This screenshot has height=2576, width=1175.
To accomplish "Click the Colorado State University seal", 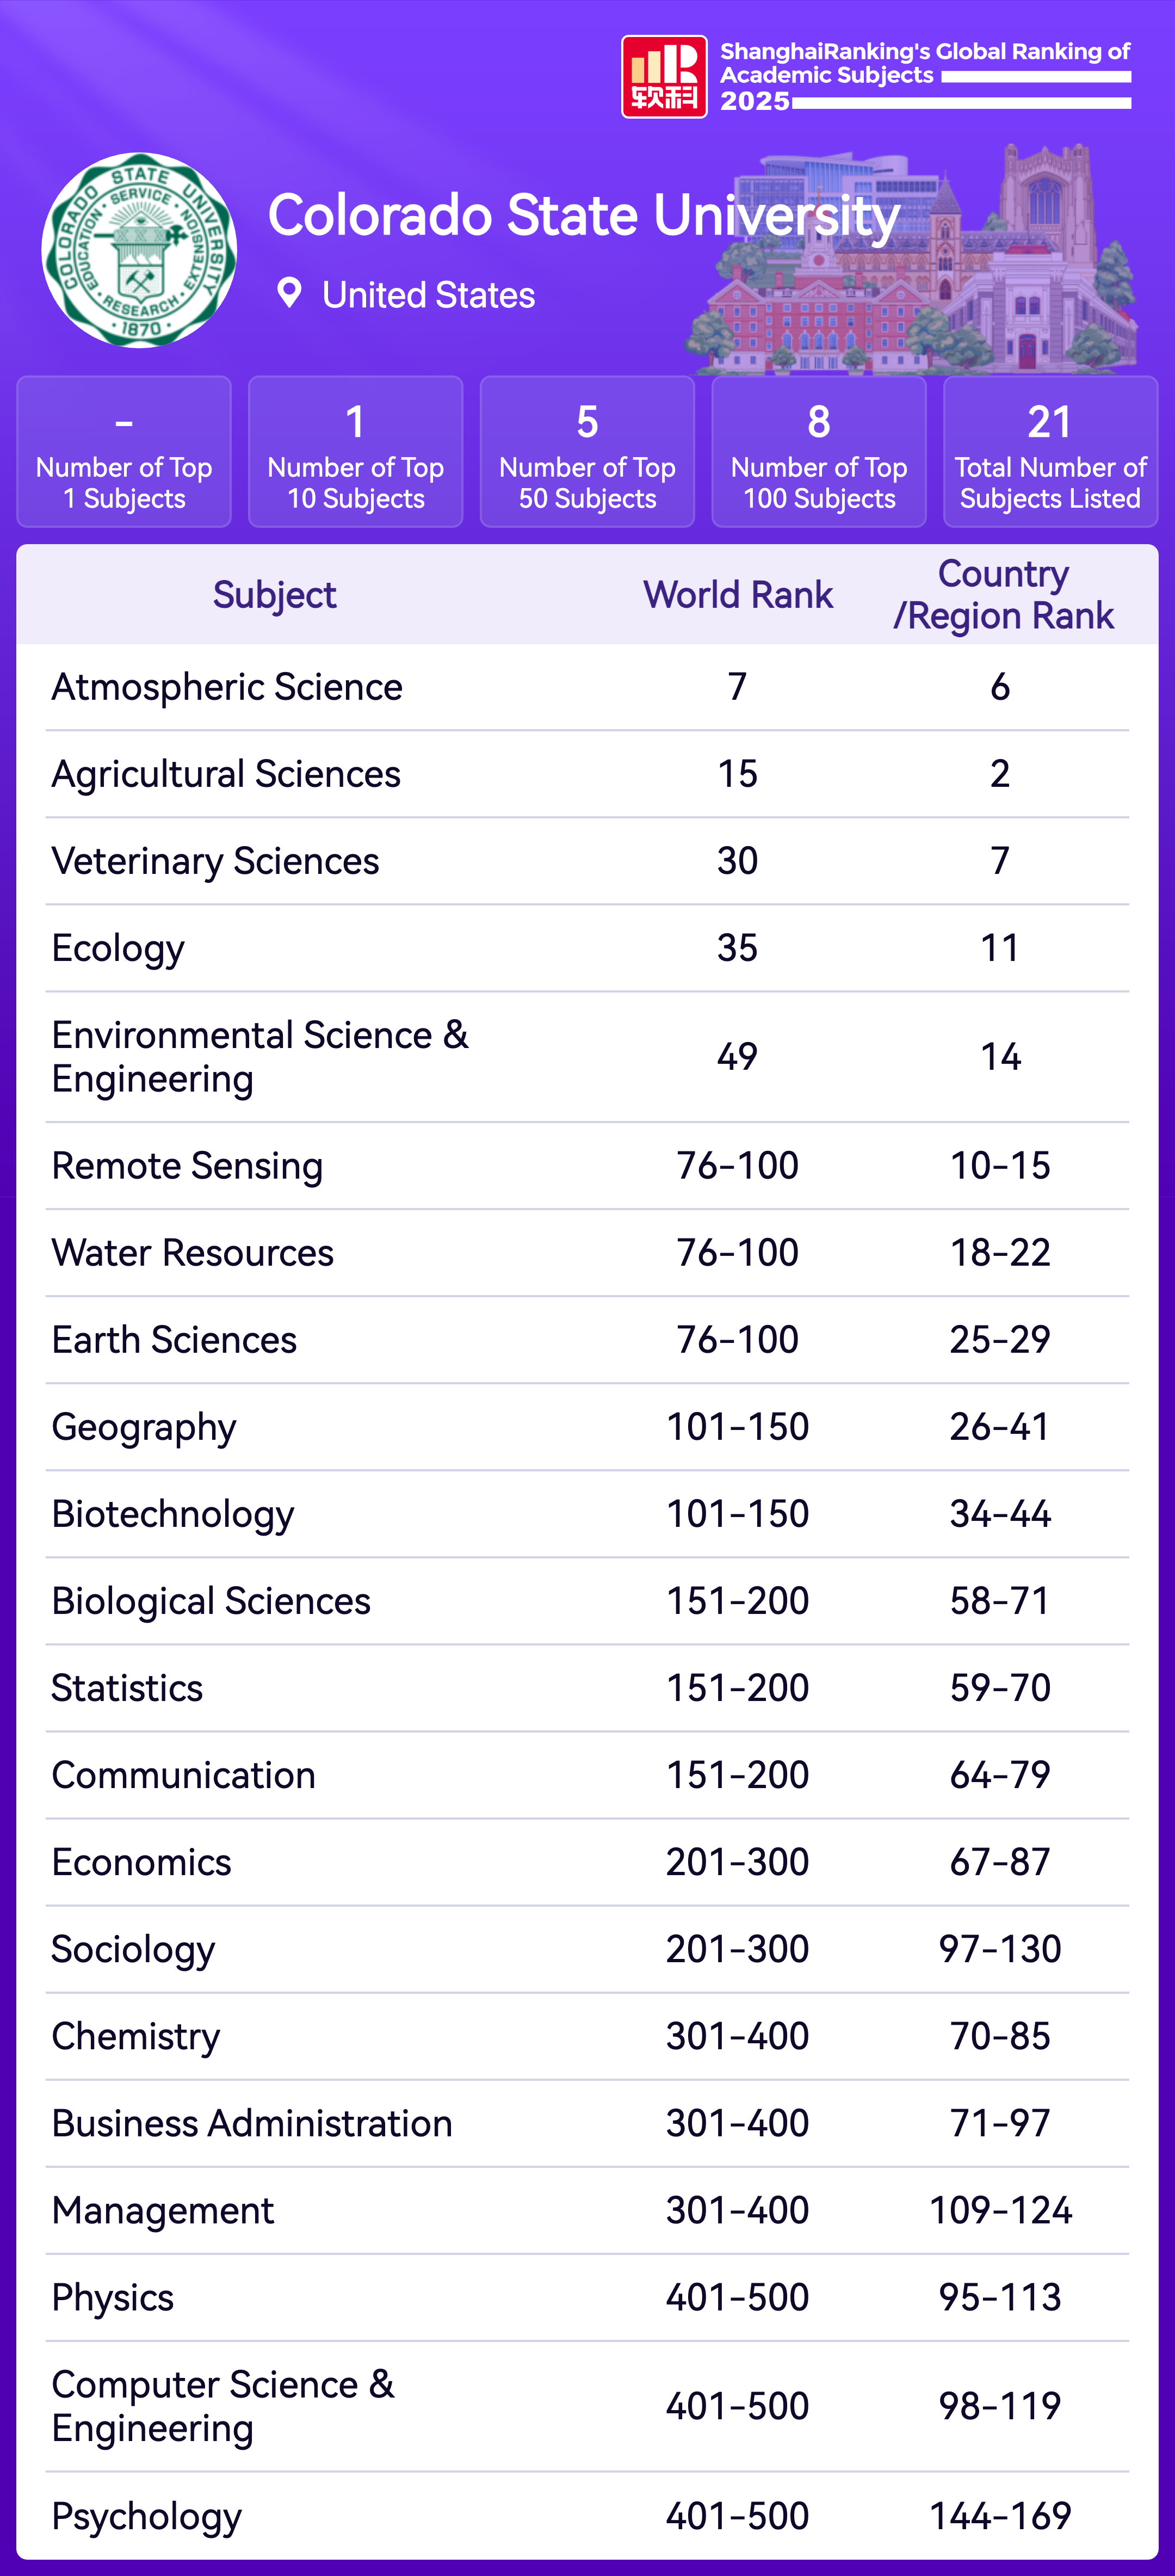I will tap(139, 250).
